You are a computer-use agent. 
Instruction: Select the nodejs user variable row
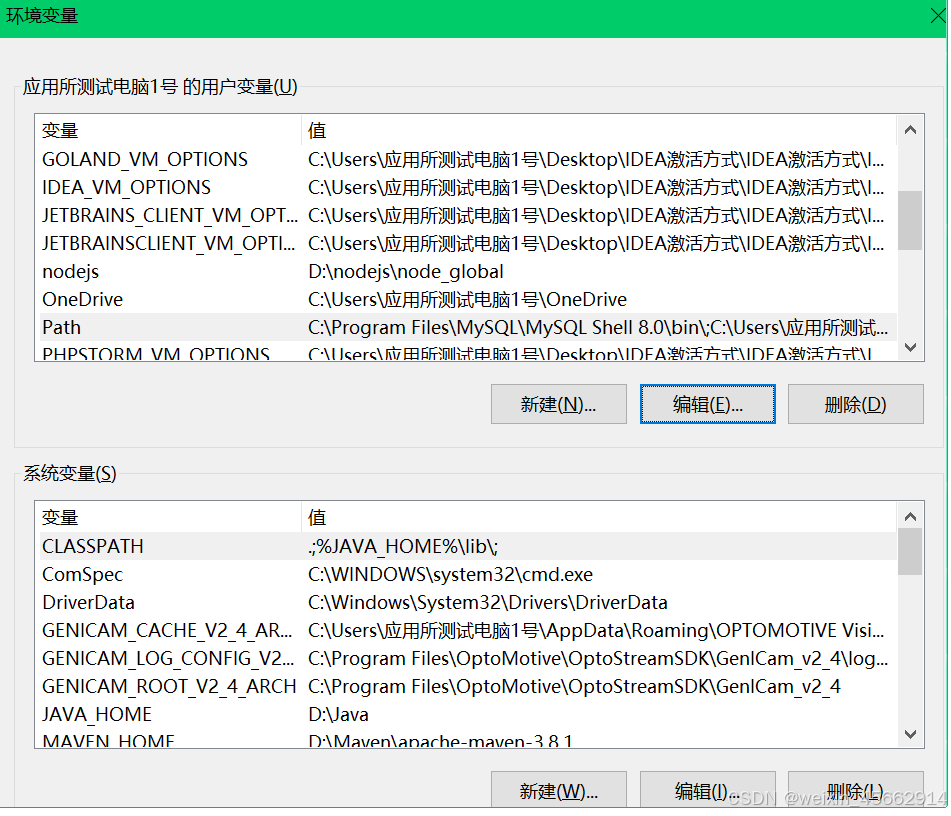click(x=468, y=271)
